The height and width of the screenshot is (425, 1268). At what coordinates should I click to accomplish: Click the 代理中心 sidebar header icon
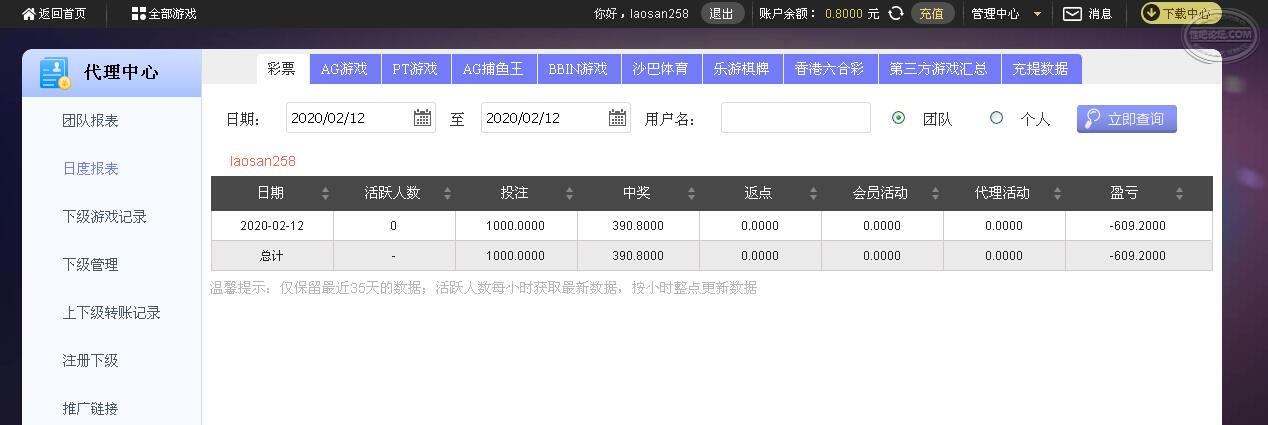point(55,73)
